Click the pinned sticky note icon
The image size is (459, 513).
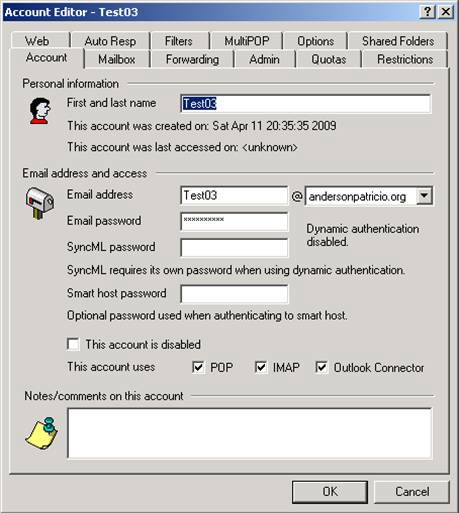(x=42, y=433)
